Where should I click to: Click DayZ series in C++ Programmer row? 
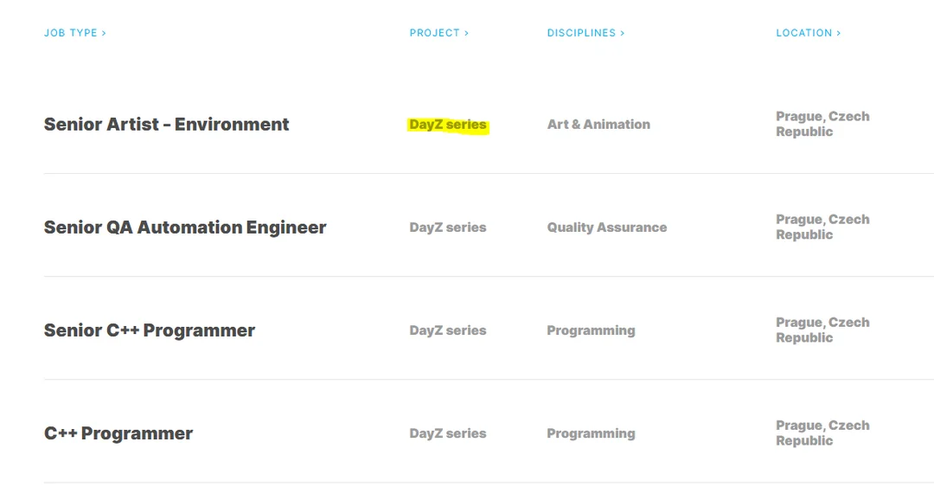(447, 434)
